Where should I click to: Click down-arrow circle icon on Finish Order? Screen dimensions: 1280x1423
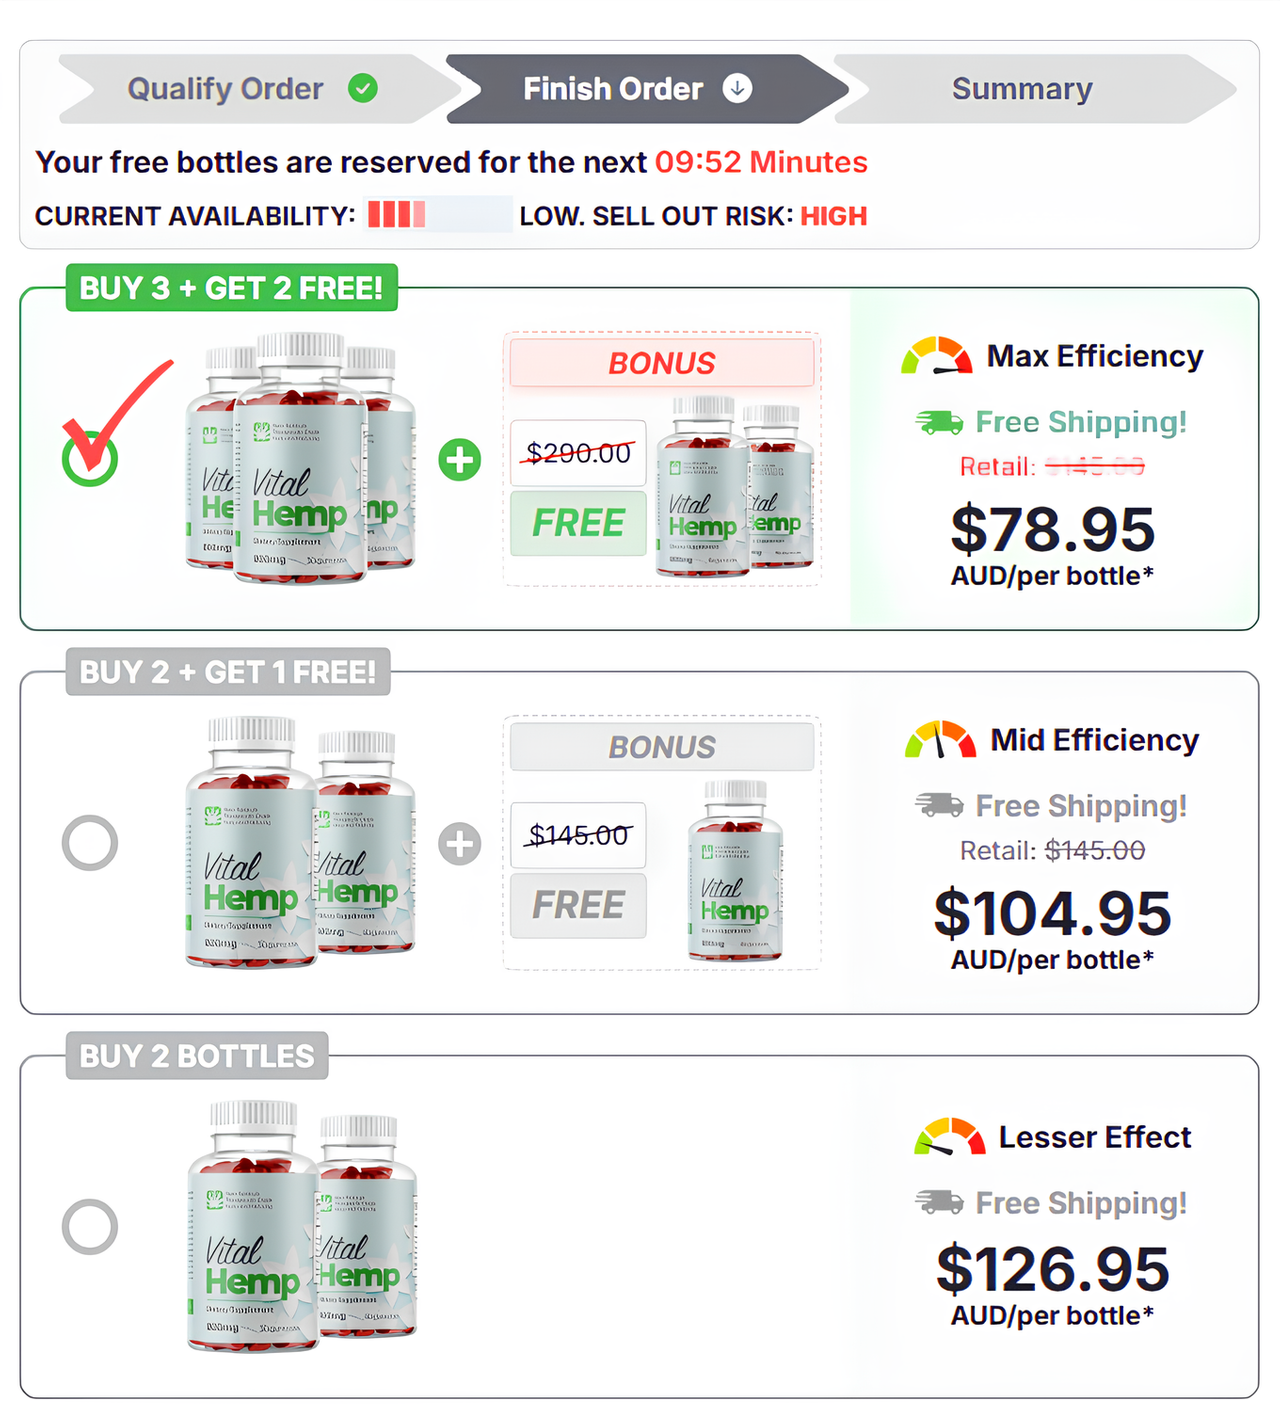click(737, 89)
